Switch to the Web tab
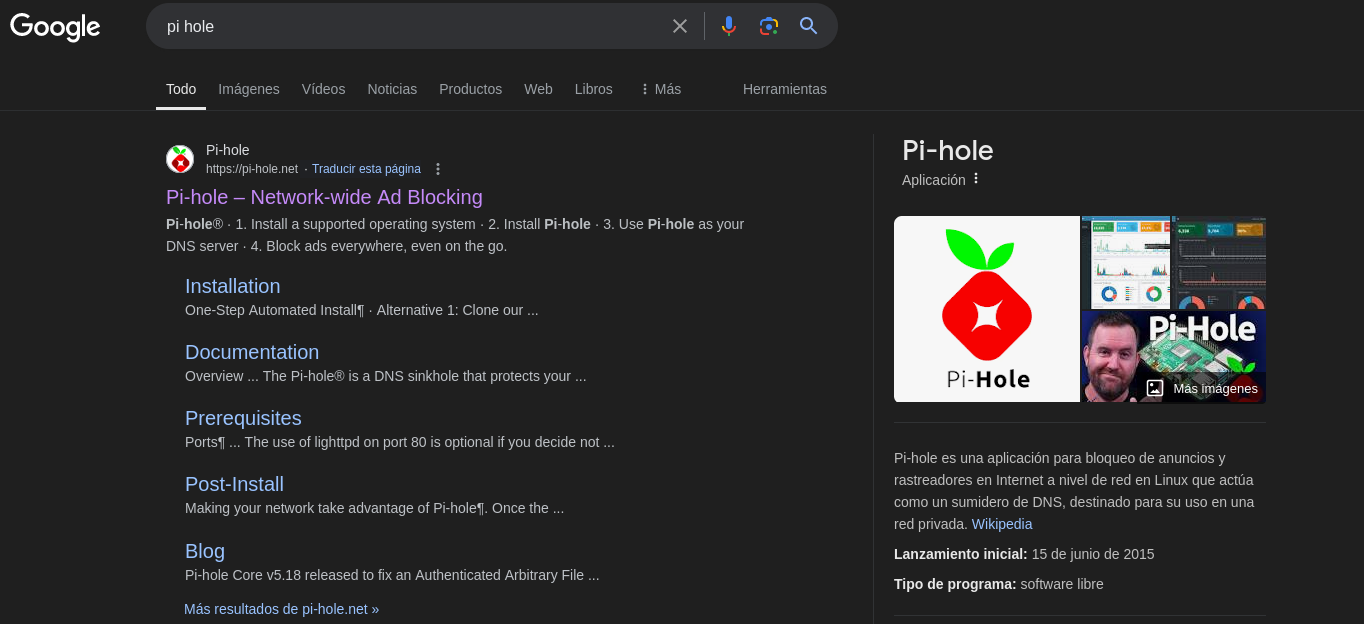Image resolution: width=1364 pixels, height=624 pixels. pos(538,89)
